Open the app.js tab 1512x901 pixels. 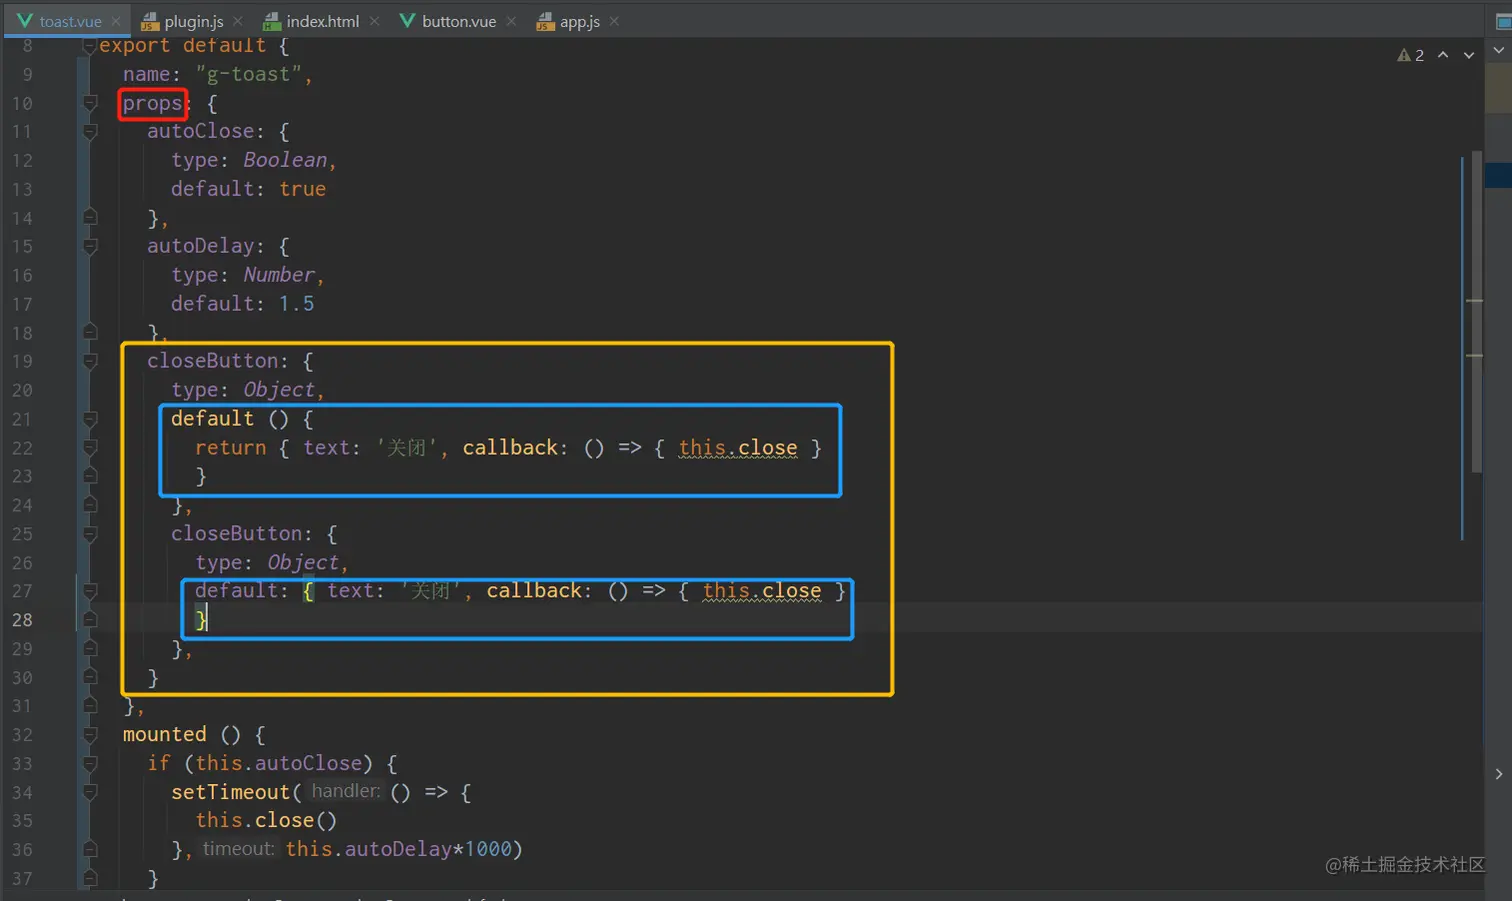(x=580, y=21)
